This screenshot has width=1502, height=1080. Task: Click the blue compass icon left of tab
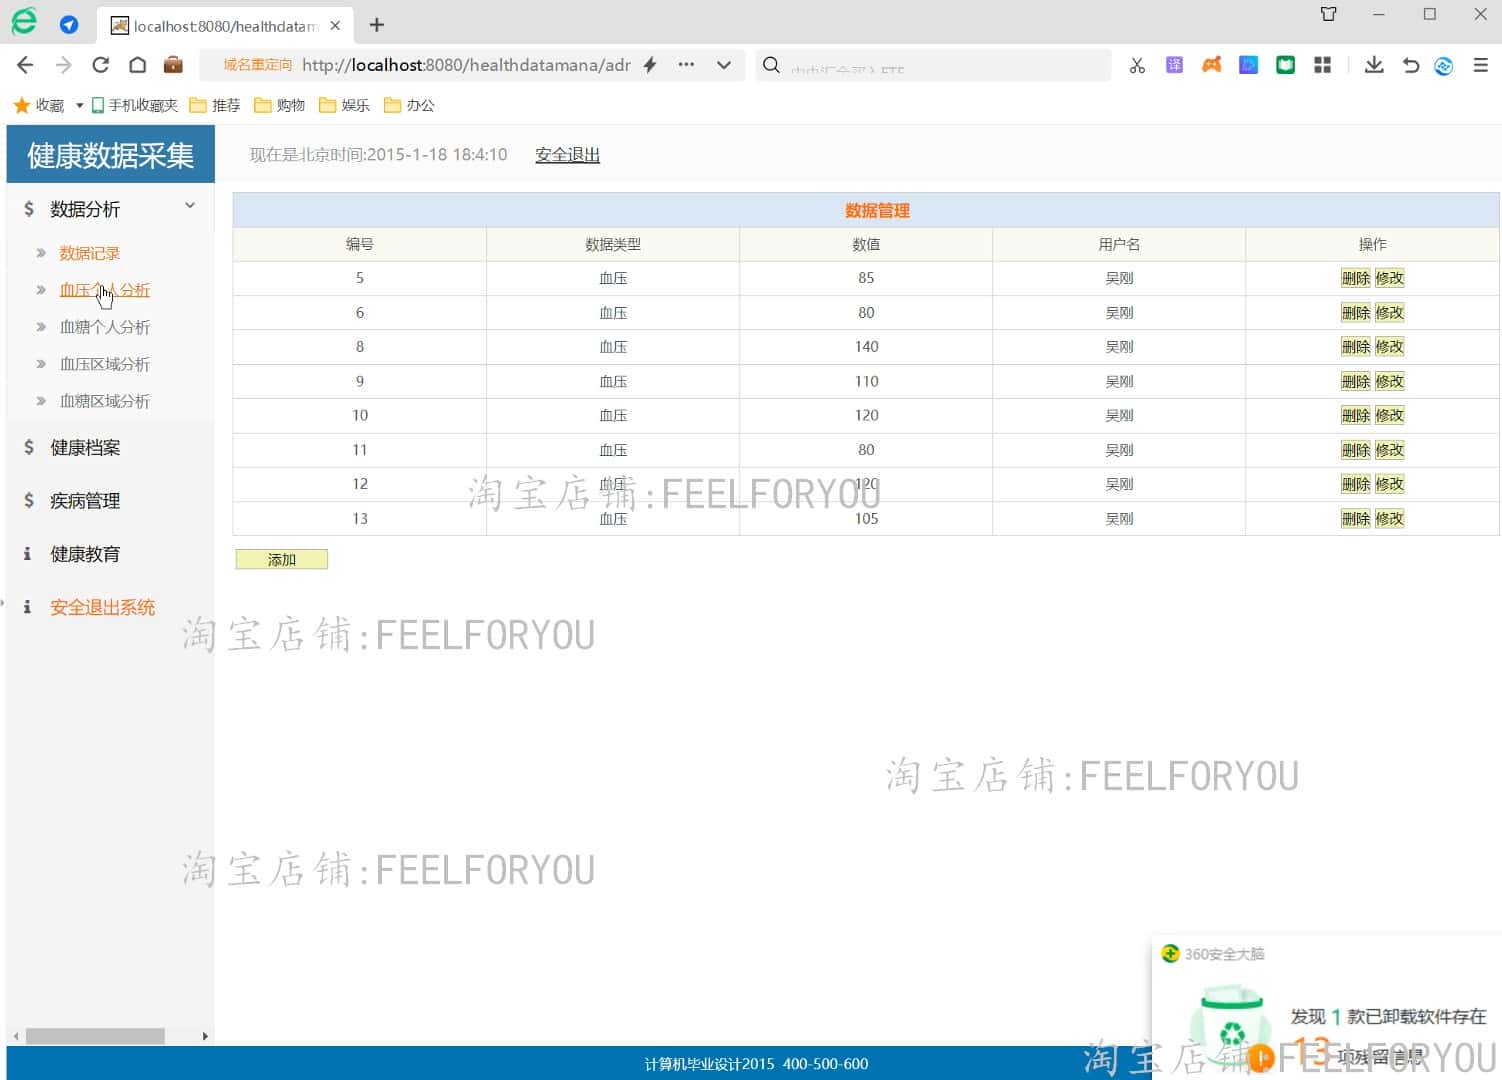69,25
